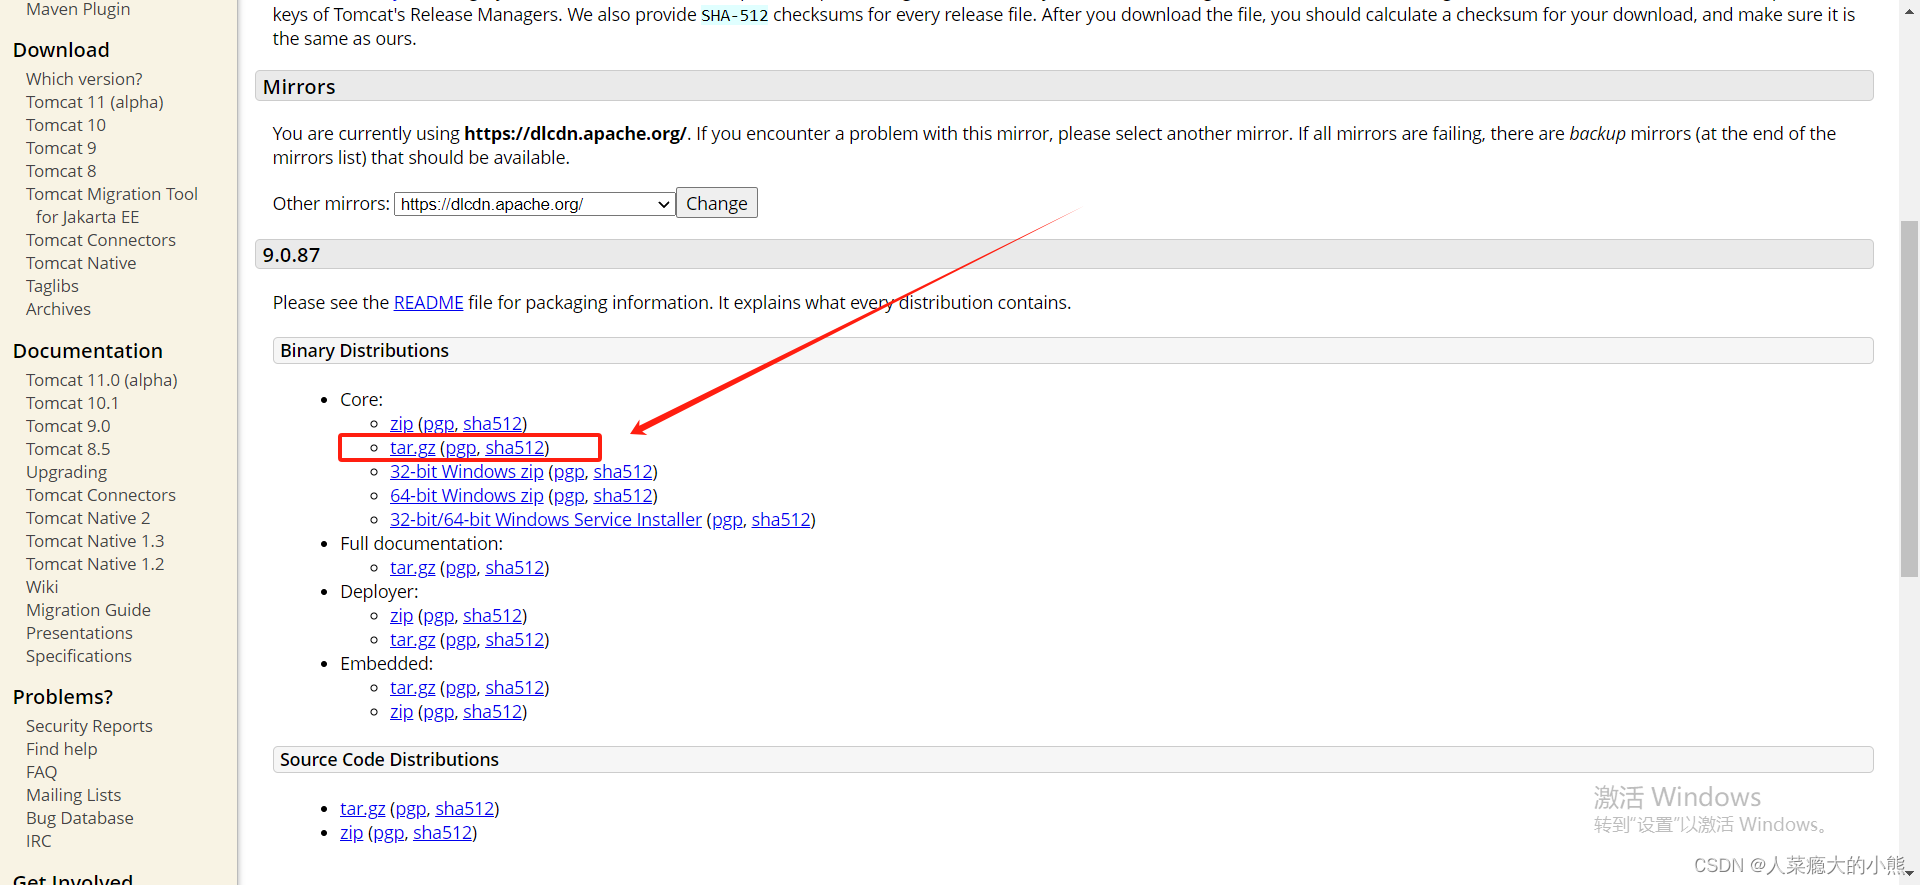Go to Tomcat 8 download page

point(61,171)
